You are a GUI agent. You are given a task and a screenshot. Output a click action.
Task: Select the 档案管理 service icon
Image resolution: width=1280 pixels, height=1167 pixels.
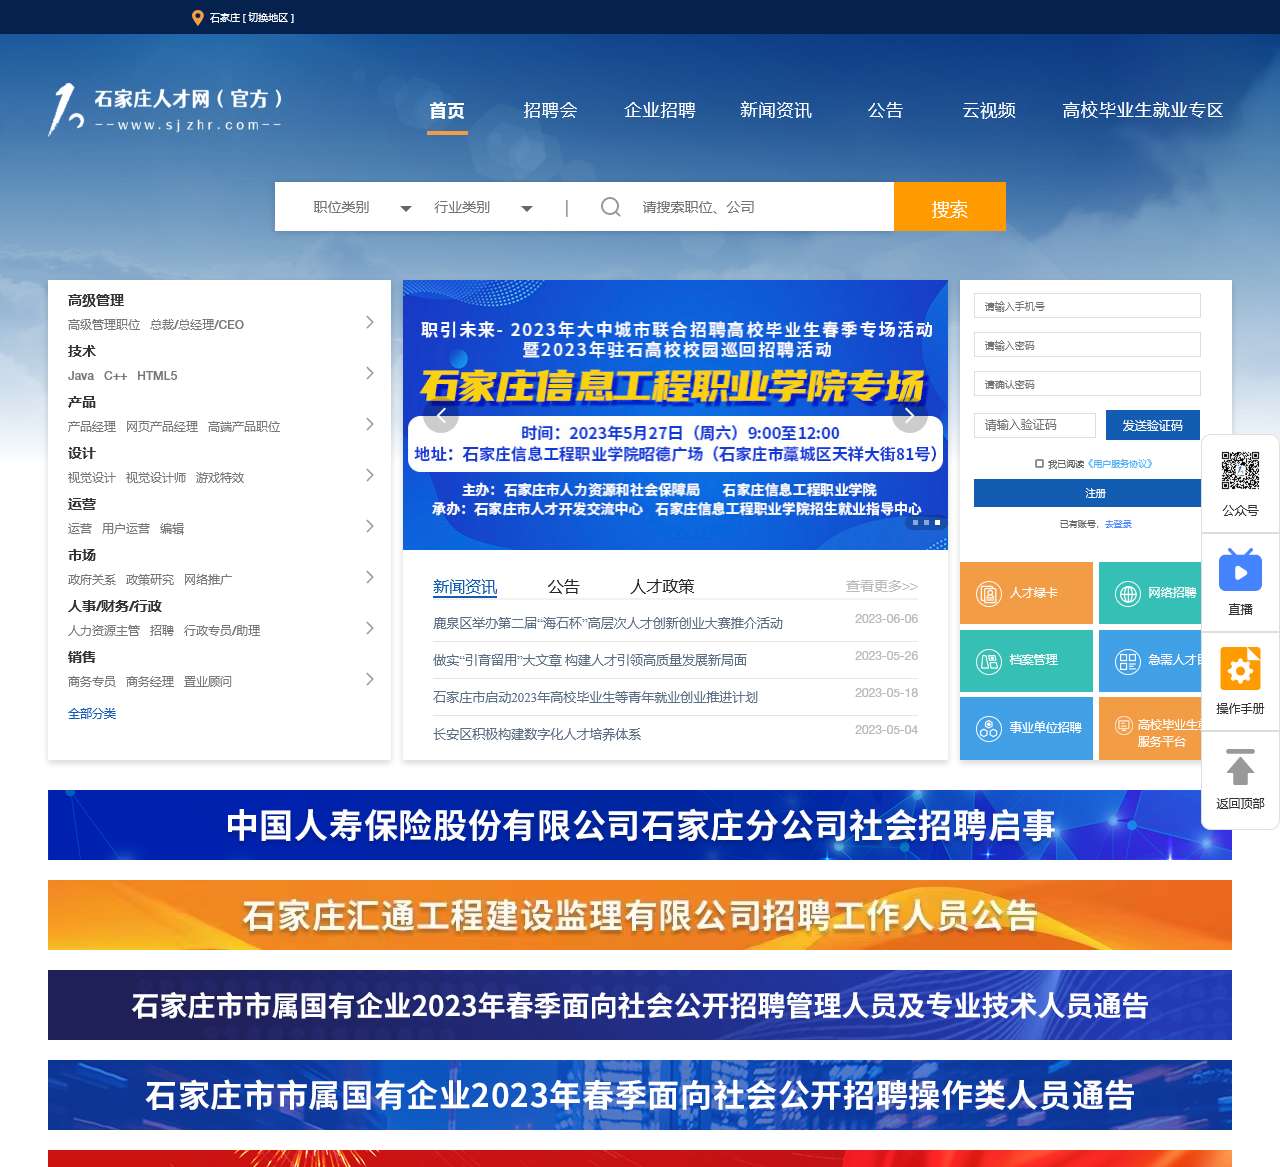click(x=988, y=661)
